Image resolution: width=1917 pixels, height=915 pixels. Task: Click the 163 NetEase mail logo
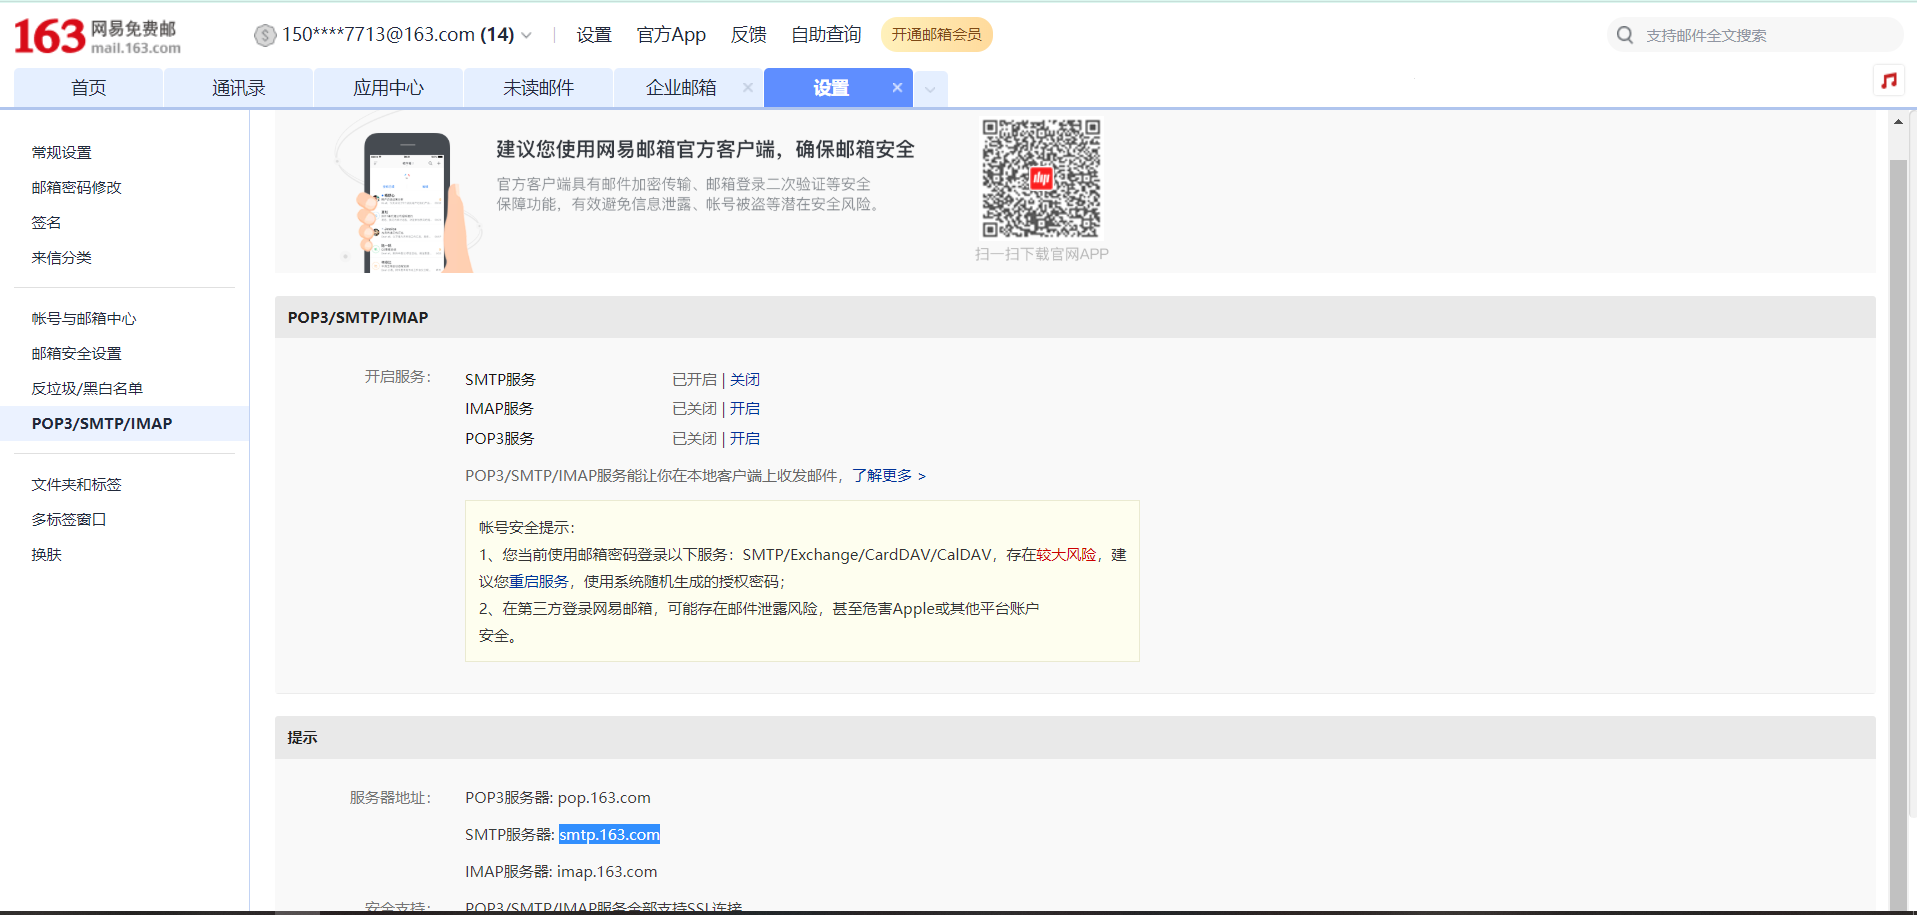tap(97, 36)
